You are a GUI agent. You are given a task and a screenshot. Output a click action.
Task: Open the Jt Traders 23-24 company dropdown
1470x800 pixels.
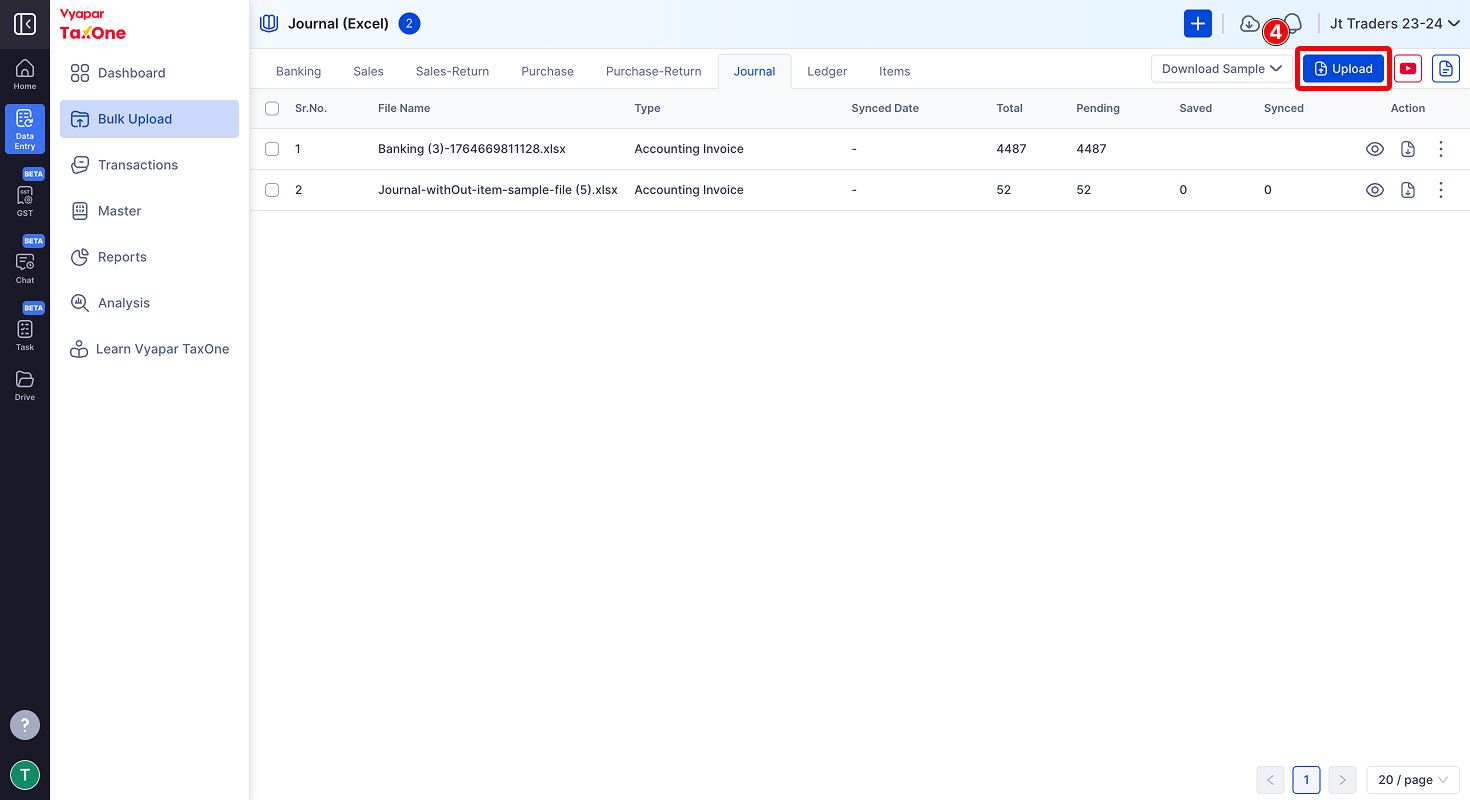coord(1395,24)
